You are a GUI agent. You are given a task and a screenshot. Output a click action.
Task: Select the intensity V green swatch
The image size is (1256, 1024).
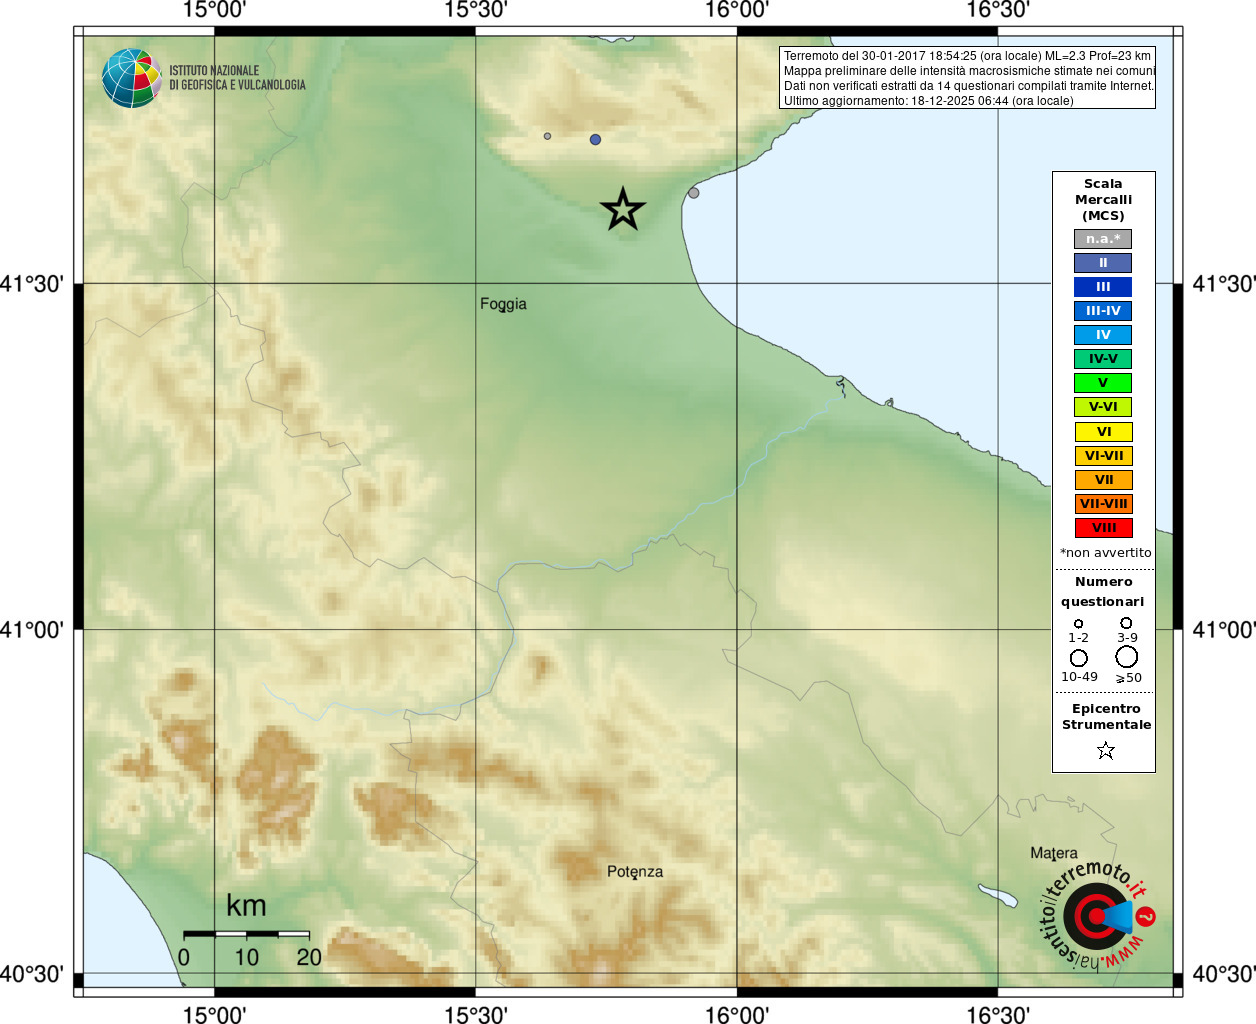click(1103, 383)
